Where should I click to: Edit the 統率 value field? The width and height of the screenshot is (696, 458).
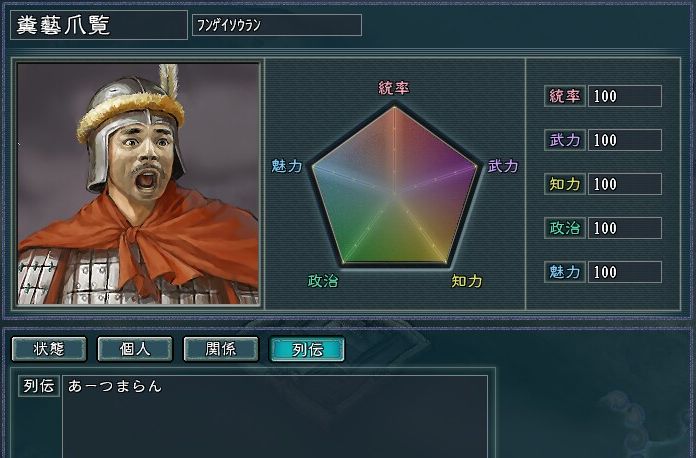click(x=625, y=96)
